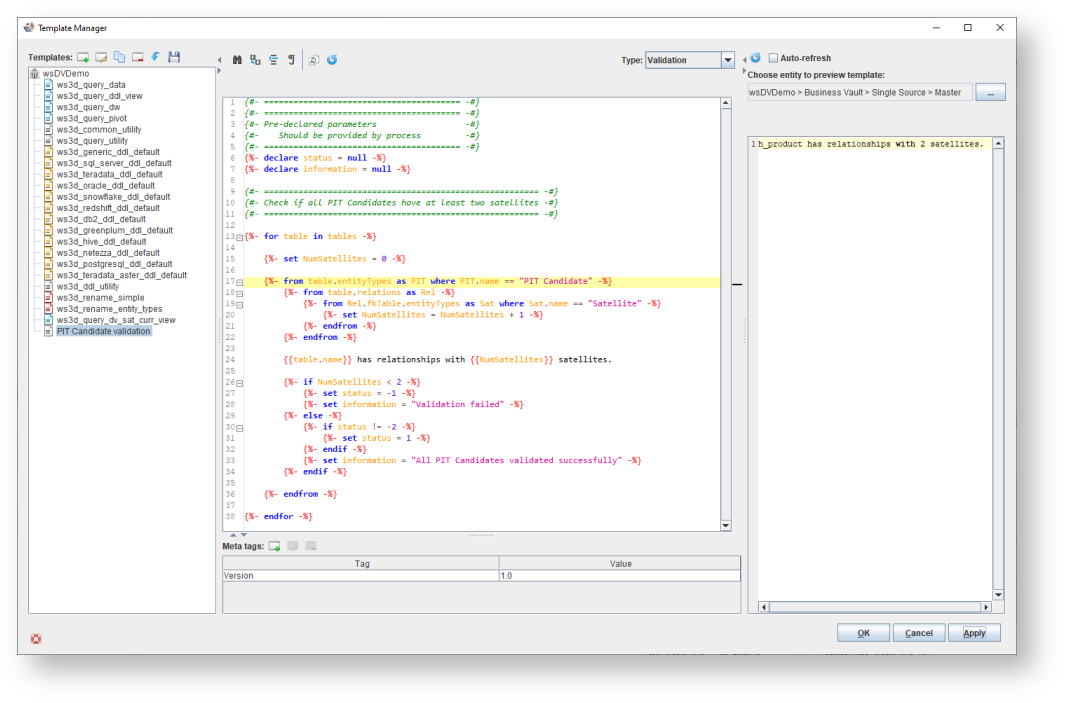Click the refresh preview icon beside Auto-refresh
The width and height of the screenshot is (1065, 703).
pyautogui.click(x=756, y=58)
